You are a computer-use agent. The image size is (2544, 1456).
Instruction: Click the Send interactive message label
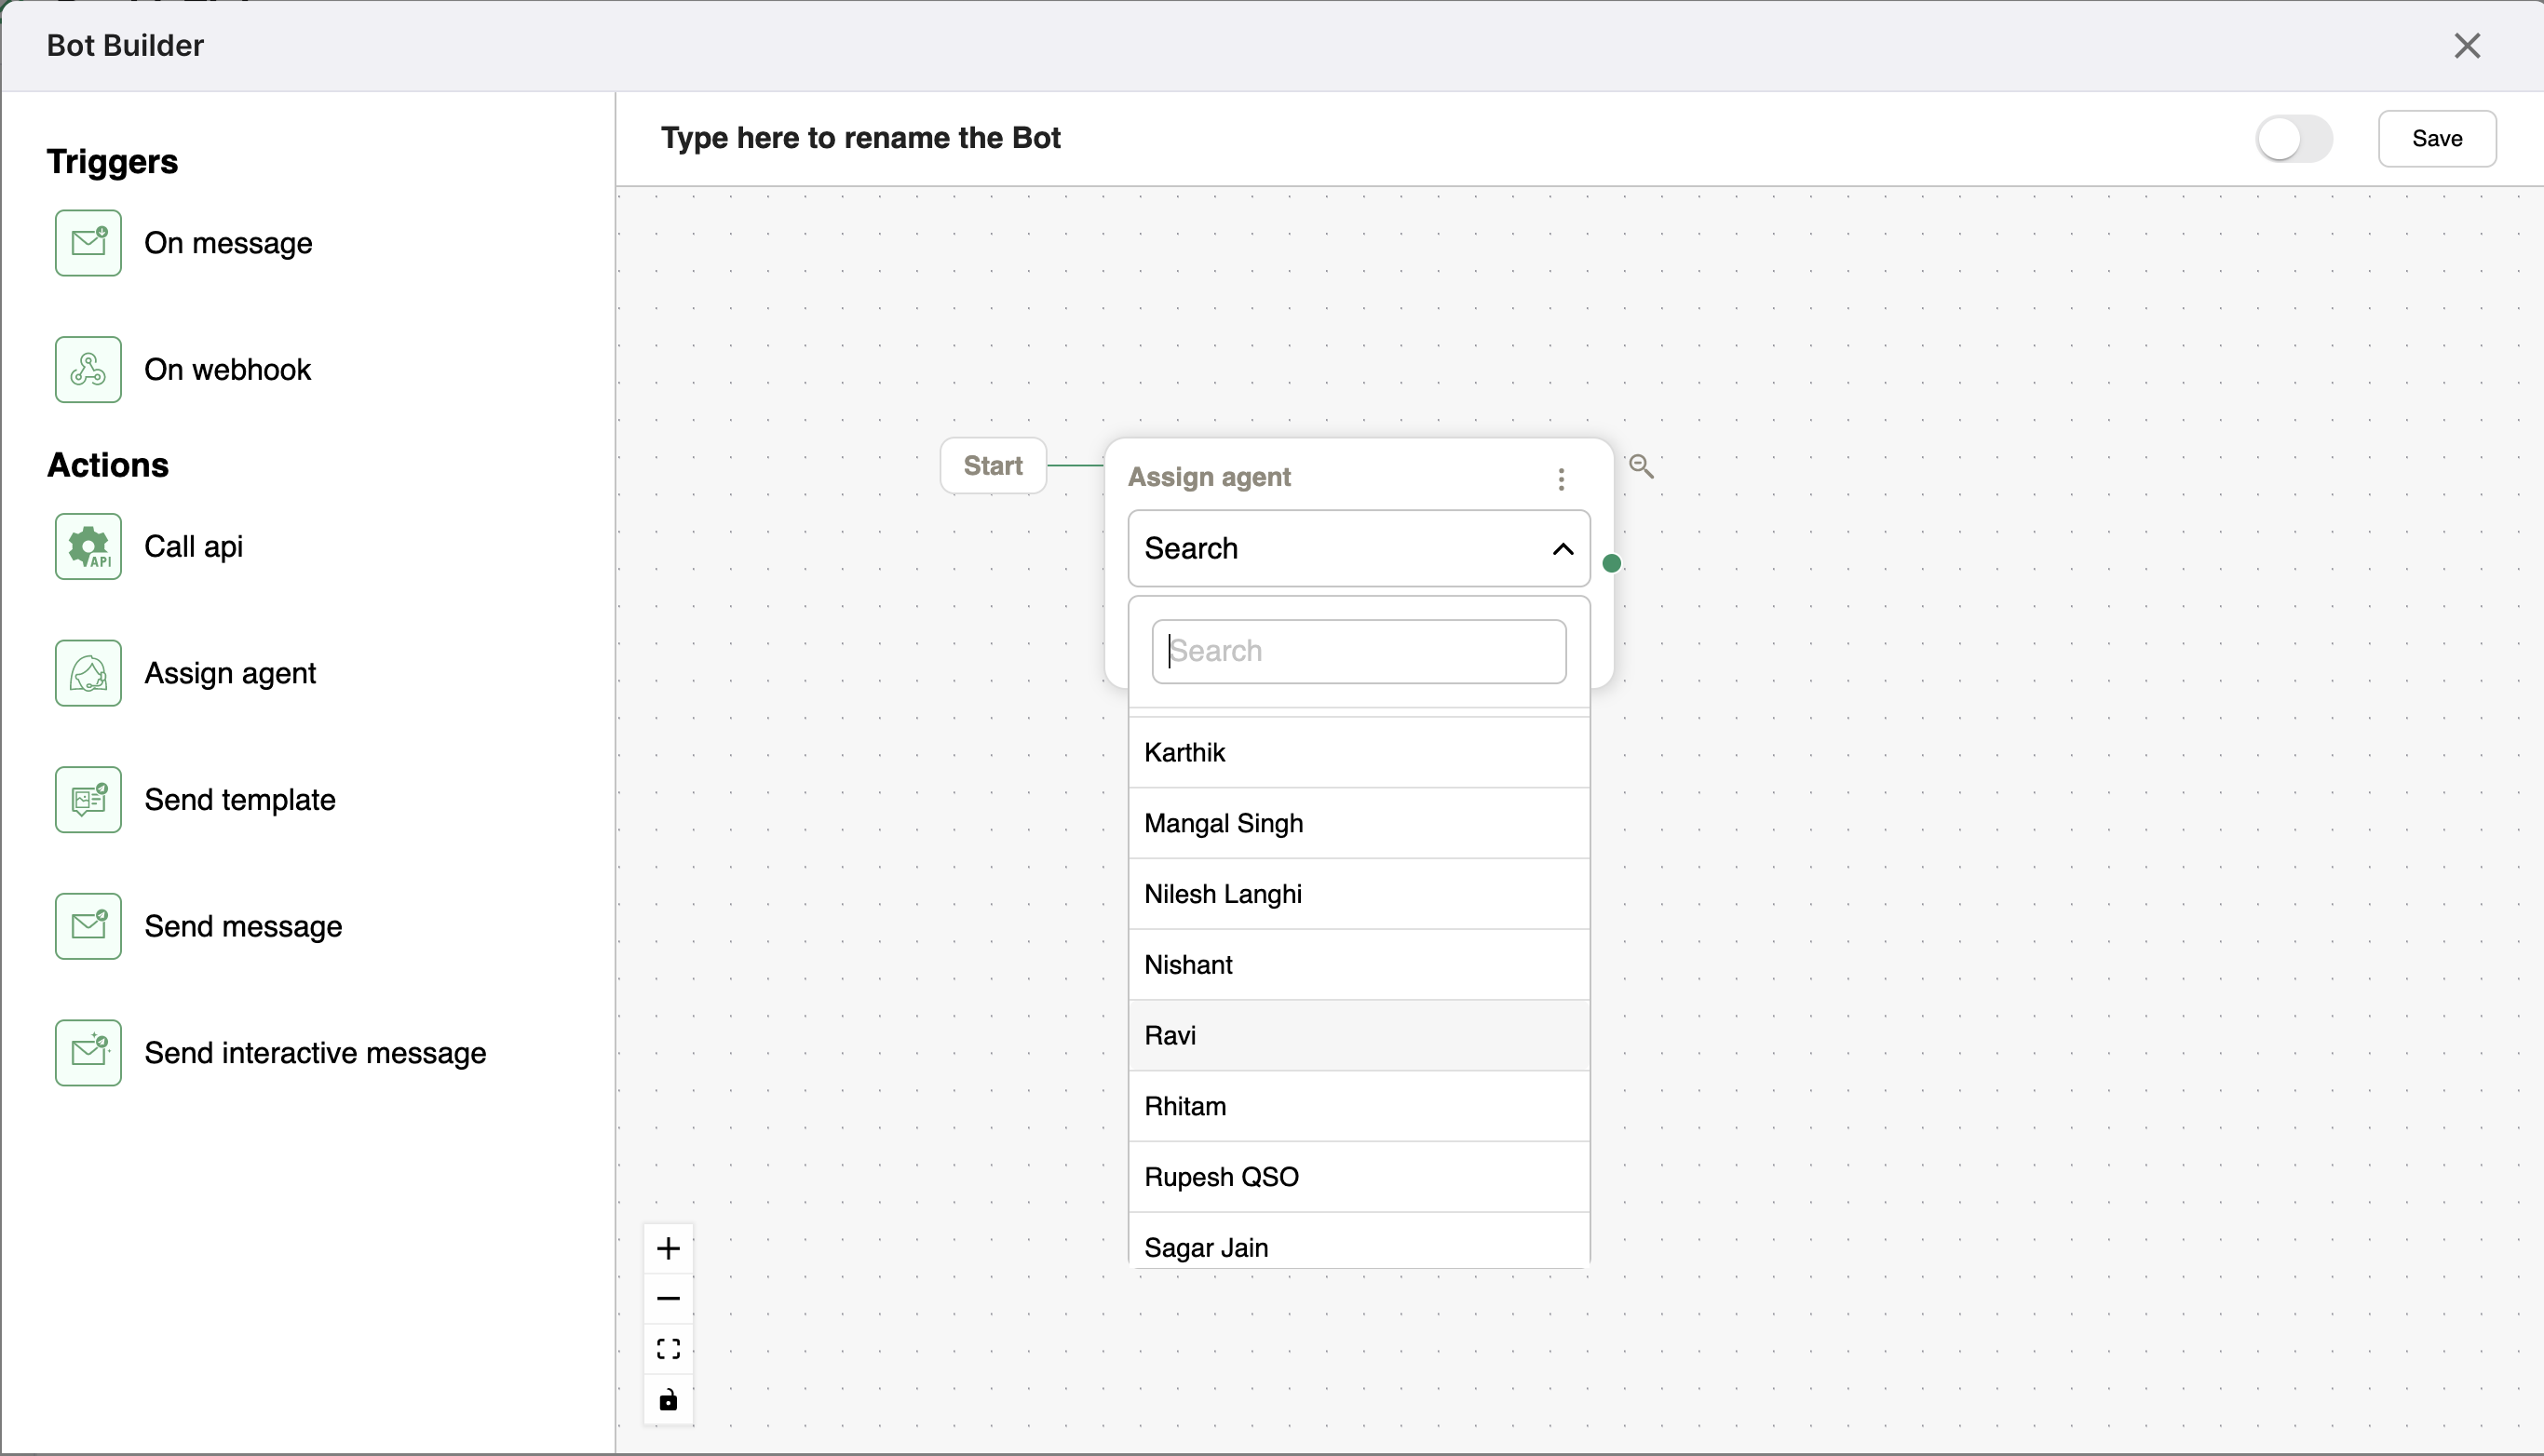[315, 1052]
